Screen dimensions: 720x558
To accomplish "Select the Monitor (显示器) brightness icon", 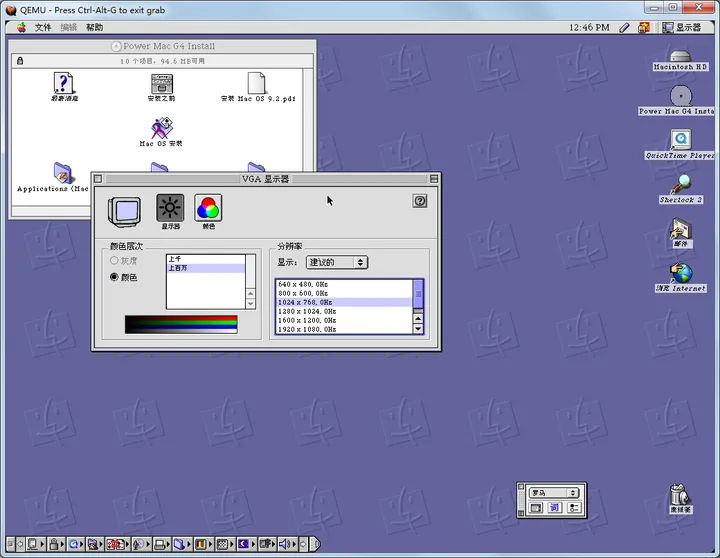I will (x=170, y=208).
